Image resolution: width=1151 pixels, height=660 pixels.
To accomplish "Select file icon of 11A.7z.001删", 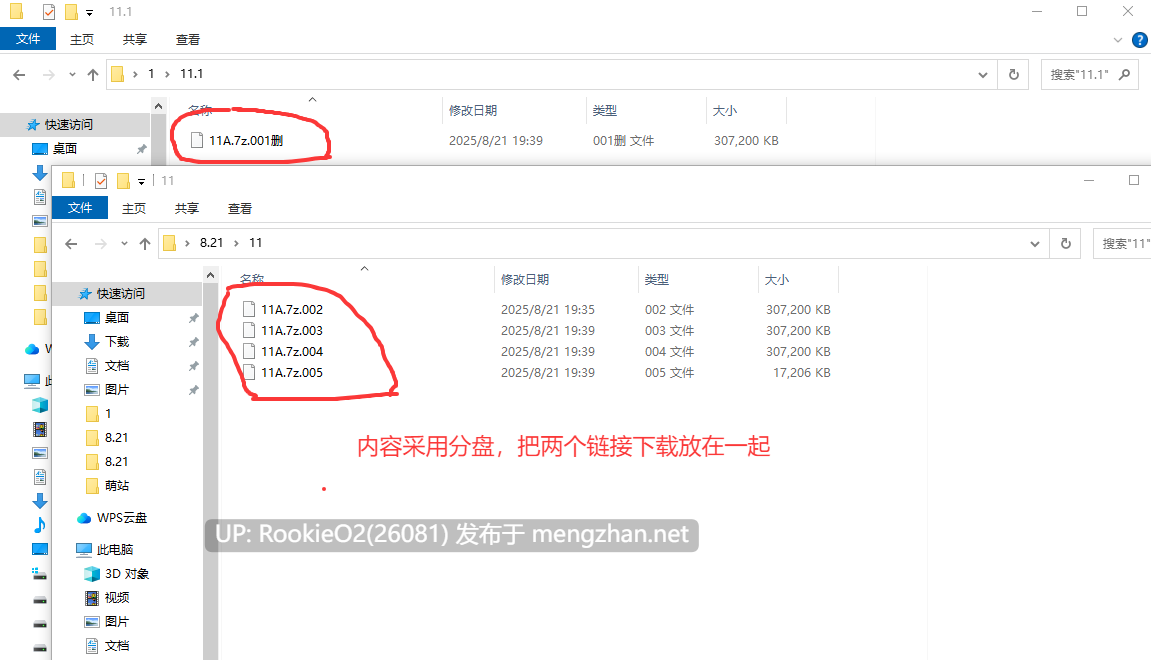I will click(x=197, y=140).
